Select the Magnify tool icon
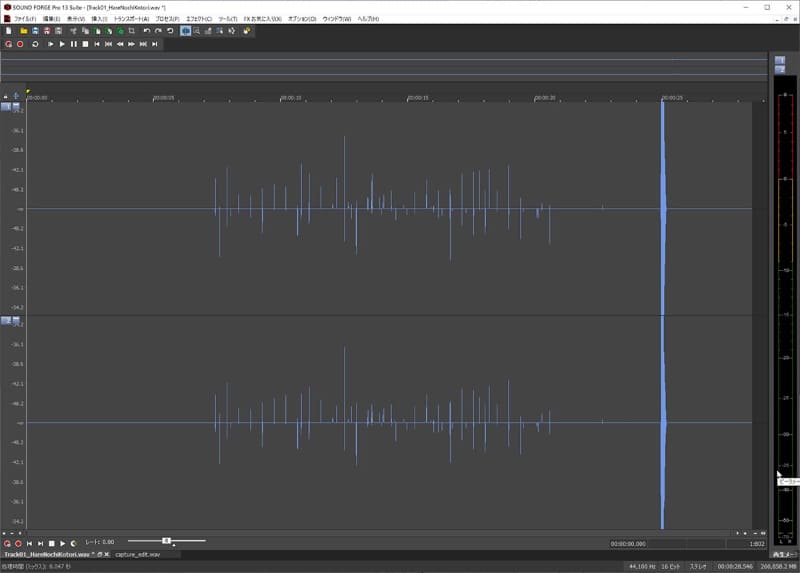Image resolution: width=800 pixels, height=573 pixels. [197, 31]
